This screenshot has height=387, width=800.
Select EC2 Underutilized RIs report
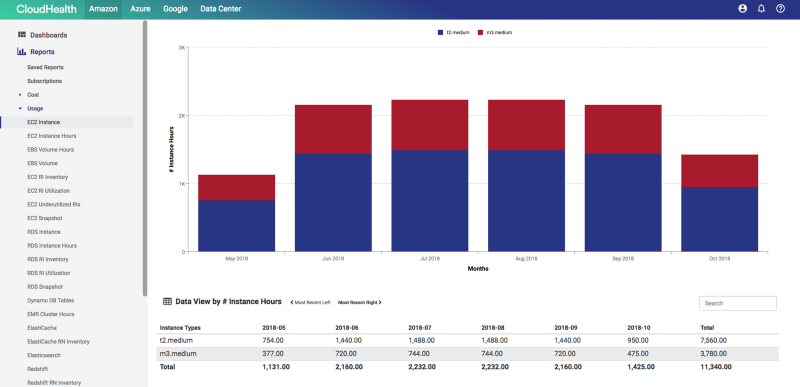click(54, 204)
